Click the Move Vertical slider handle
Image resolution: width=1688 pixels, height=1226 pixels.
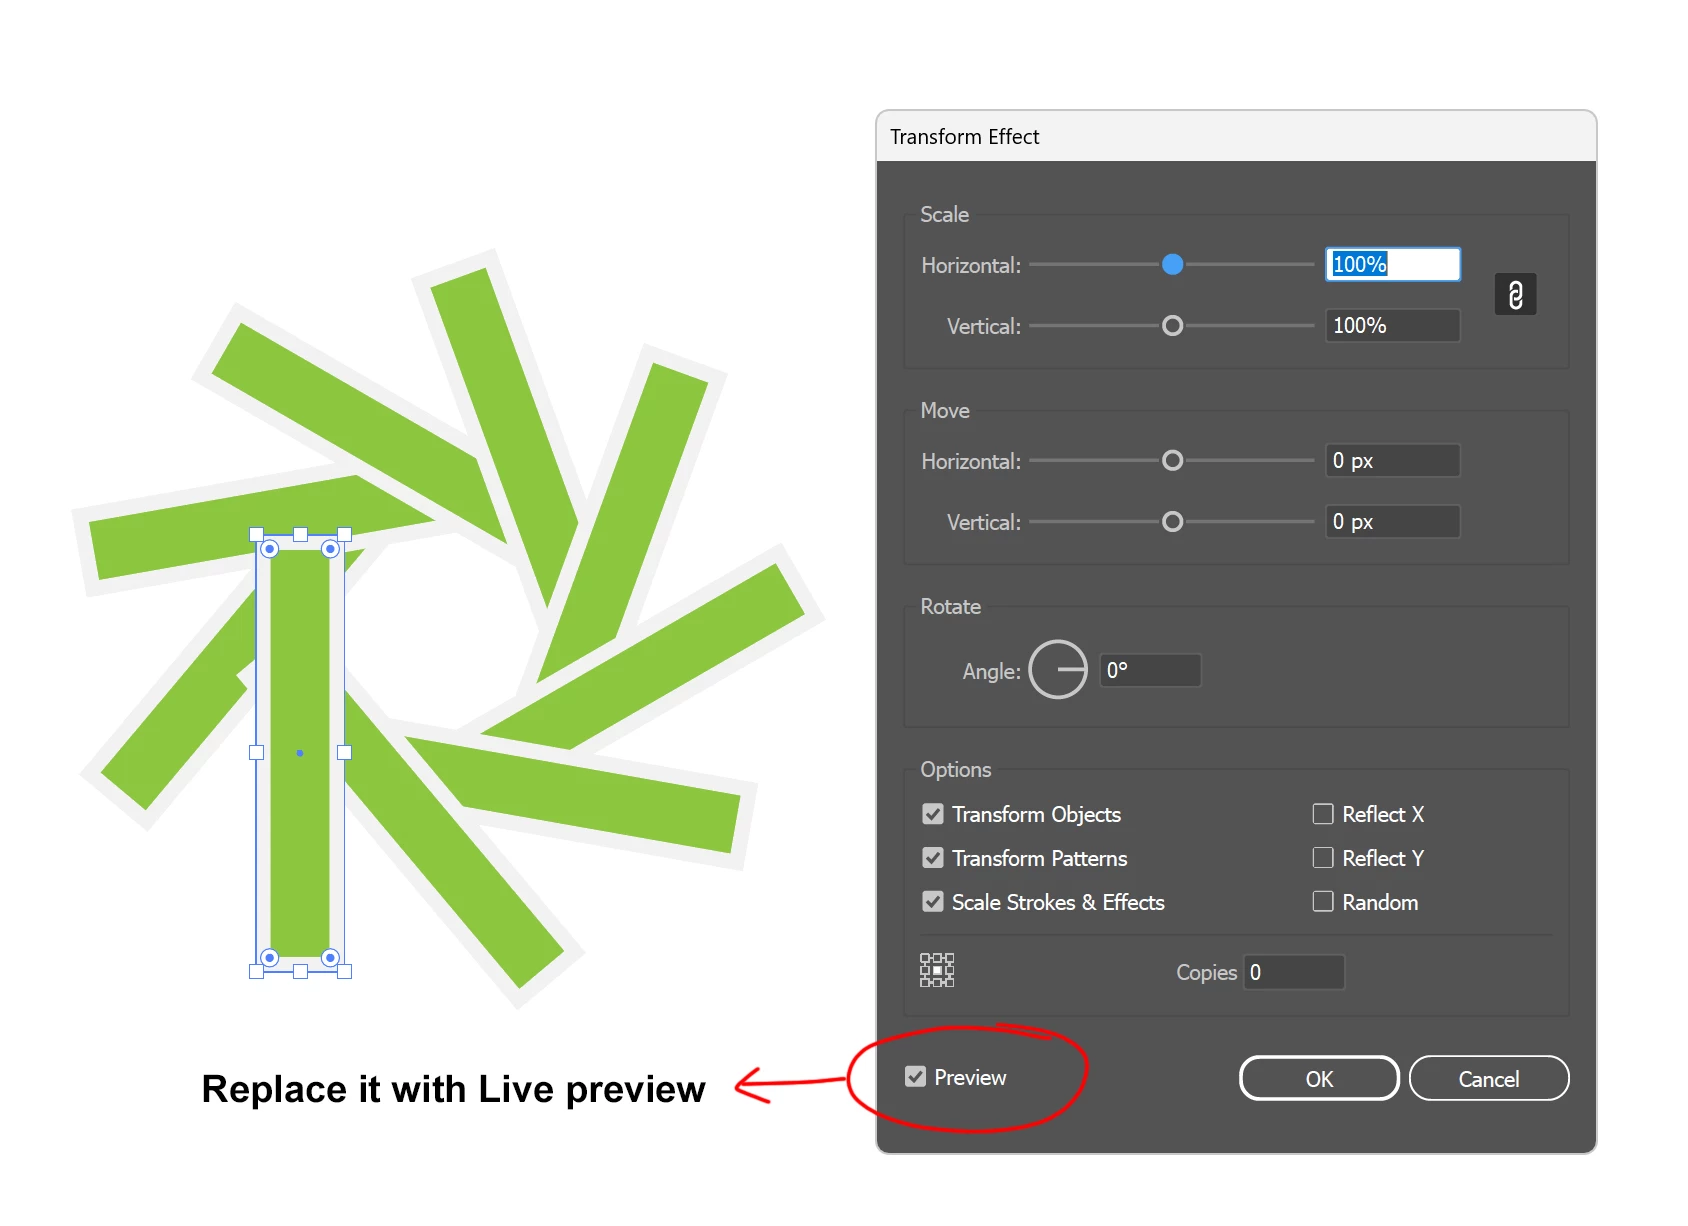pos(1173,522)
